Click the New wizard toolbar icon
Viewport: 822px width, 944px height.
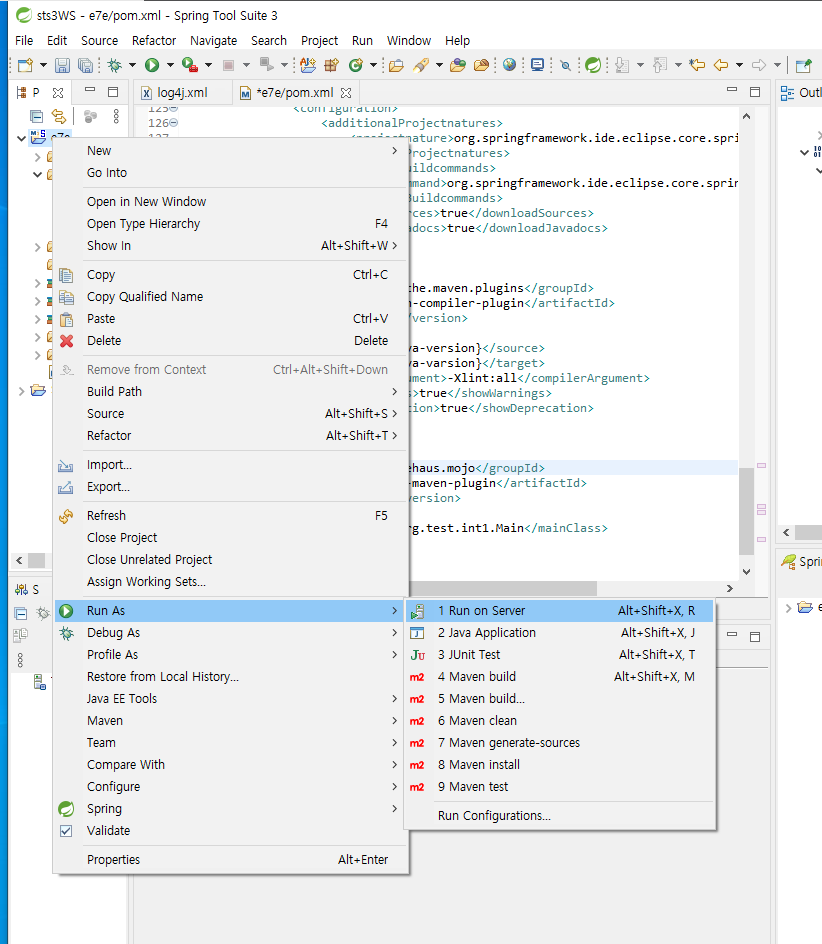click(25, 65)
